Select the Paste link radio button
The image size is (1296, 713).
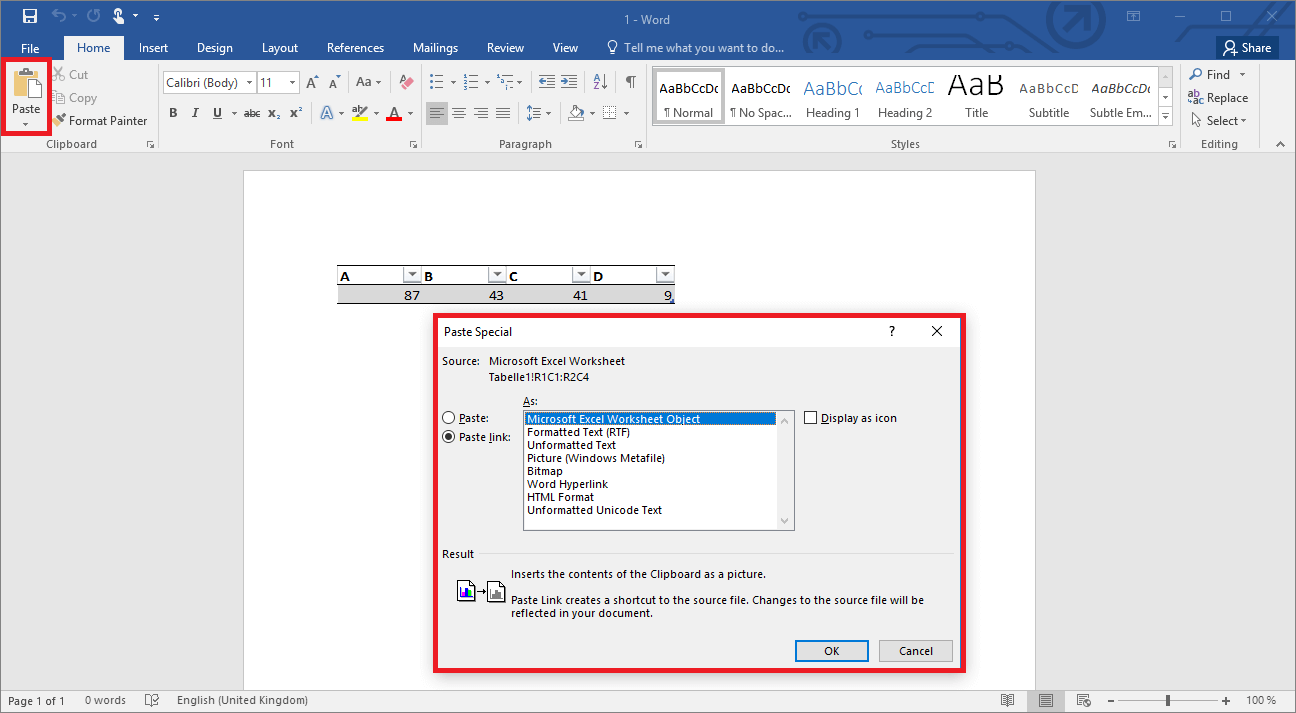[x=449, y=437]
